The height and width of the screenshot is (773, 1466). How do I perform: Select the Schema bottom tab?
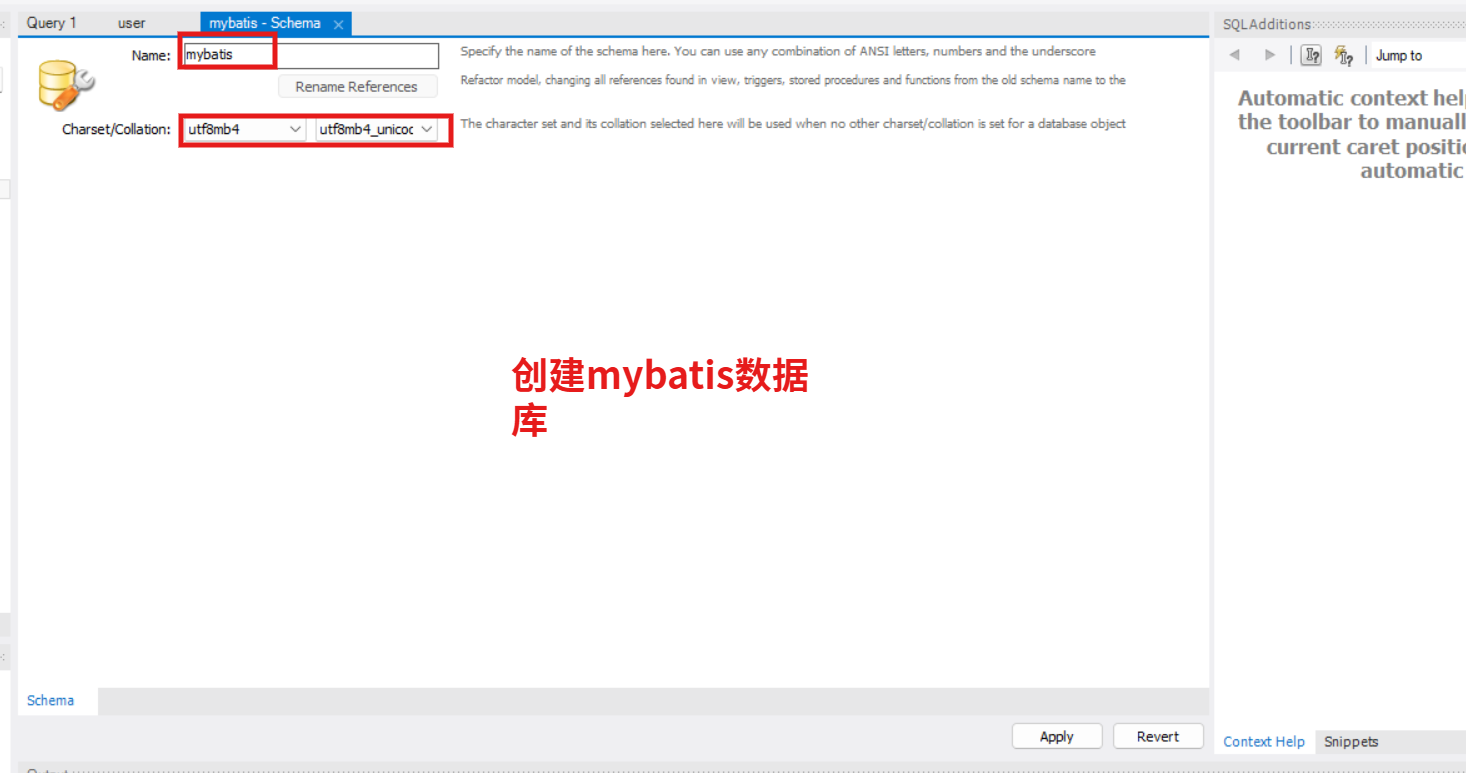tap(51, 700)
